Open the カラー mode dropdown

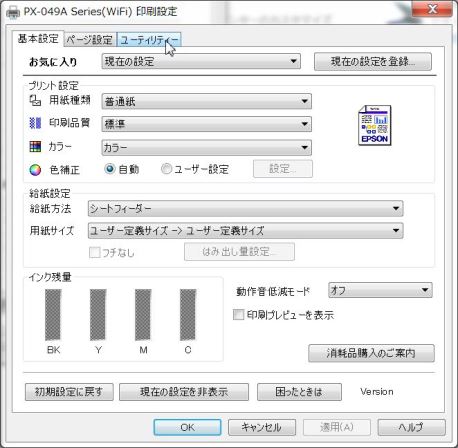(x=206, y=147)
